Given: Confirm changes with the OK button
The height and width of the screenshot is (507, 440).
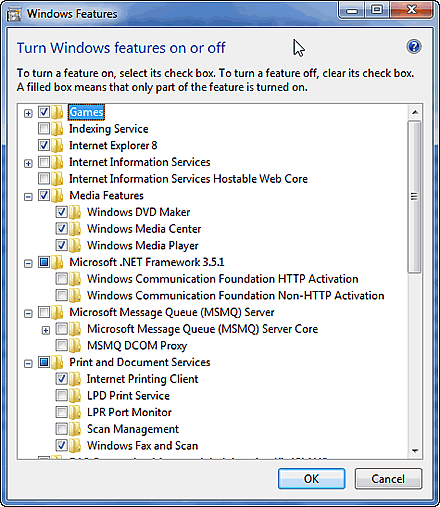Looking at the screenshot, I should pyautogui.click(x=311, y=479).
